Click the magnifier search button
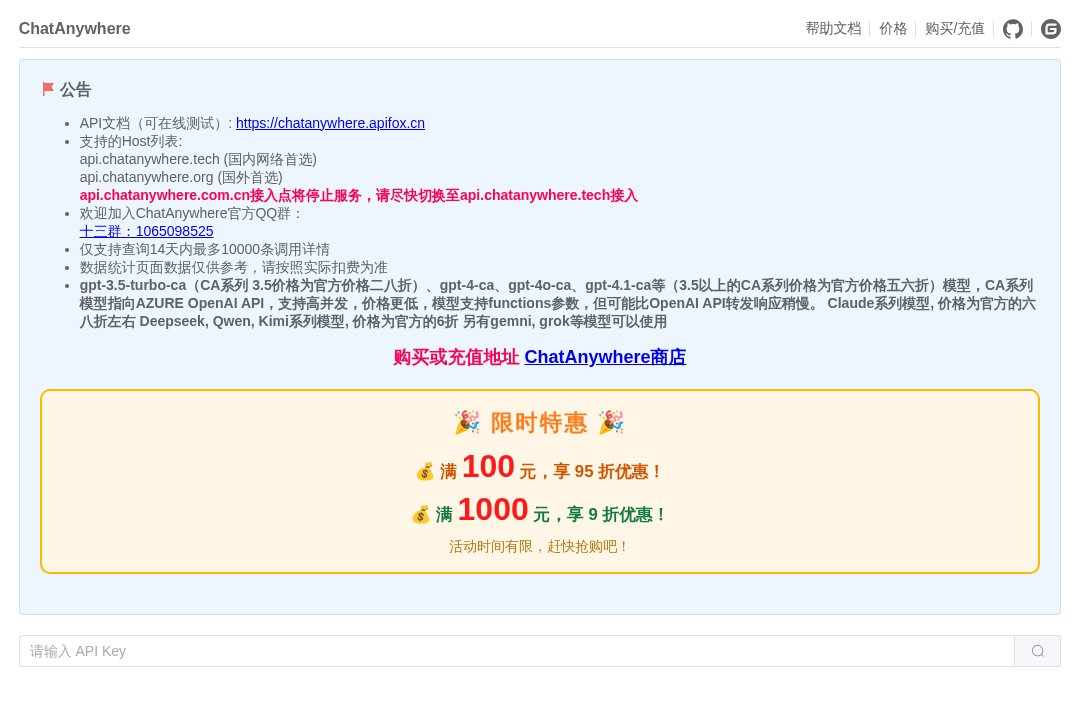 pyautogui.click(x=1037, y=650)
